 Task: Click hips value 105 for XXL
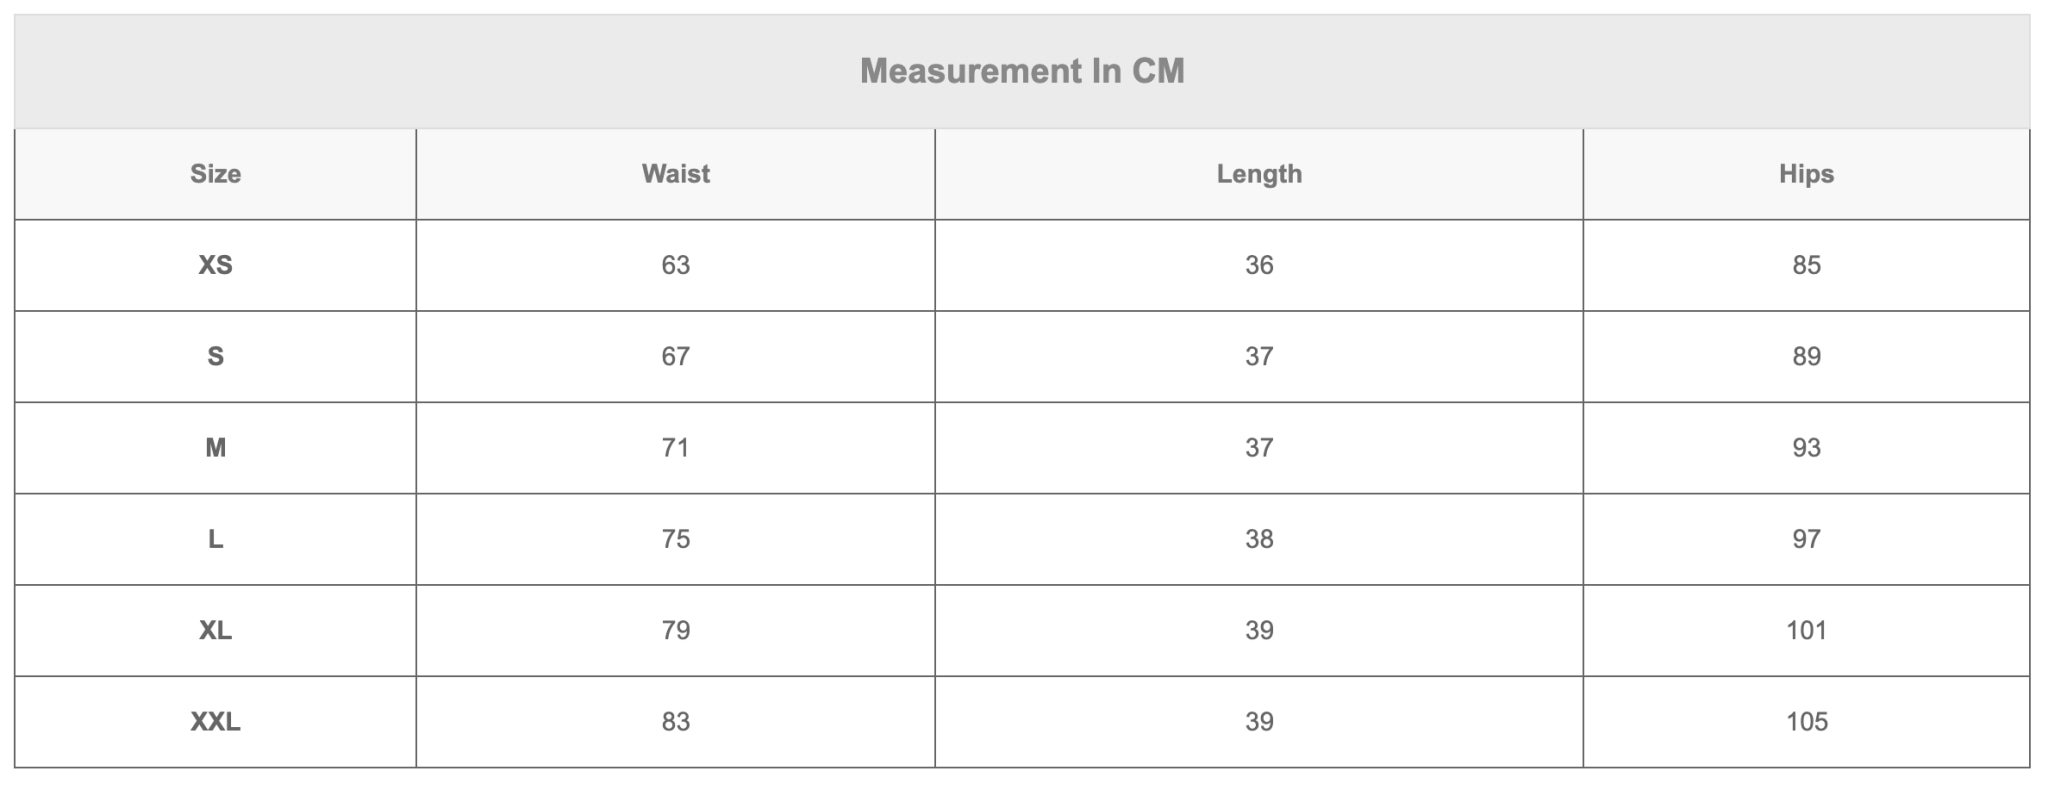[1806, 722]
